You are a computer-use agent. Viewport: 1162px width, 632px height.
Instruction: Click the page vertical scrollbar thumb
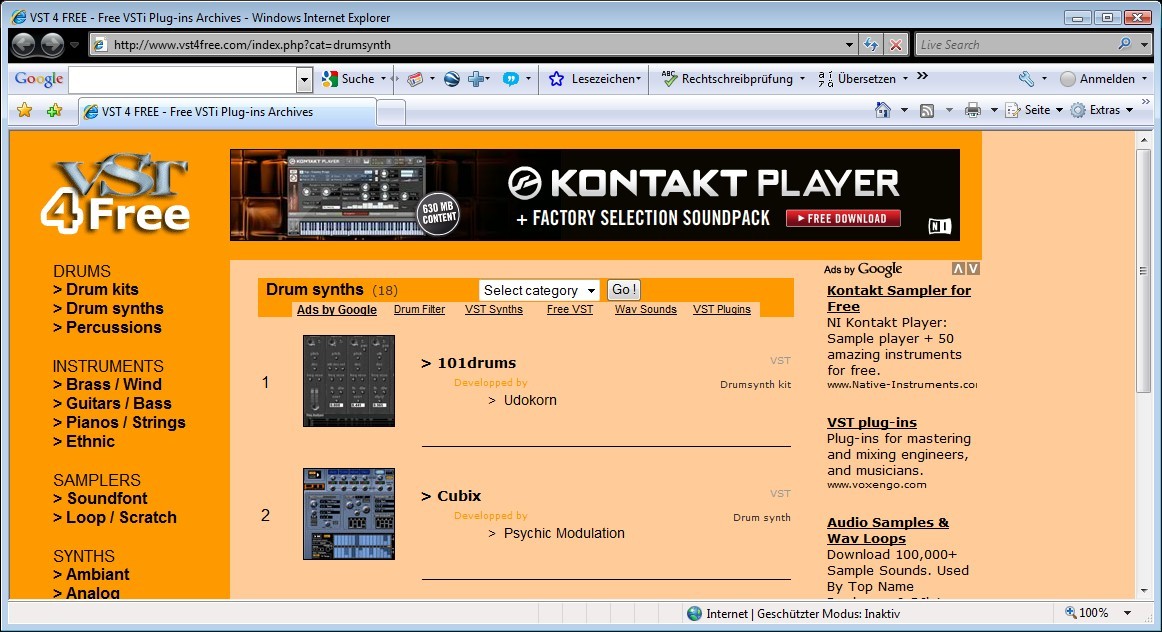coord(1143,270)
